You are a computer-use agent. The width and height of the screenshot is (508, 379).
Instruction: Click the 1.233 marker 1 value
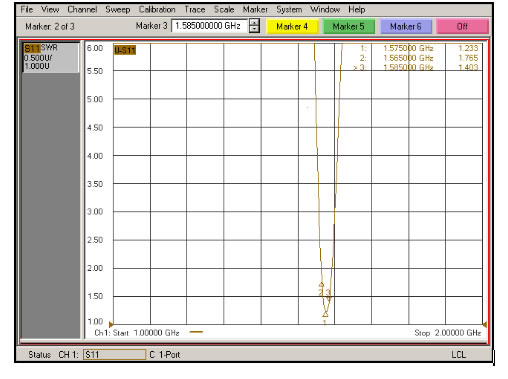click(x=468, y=48)
